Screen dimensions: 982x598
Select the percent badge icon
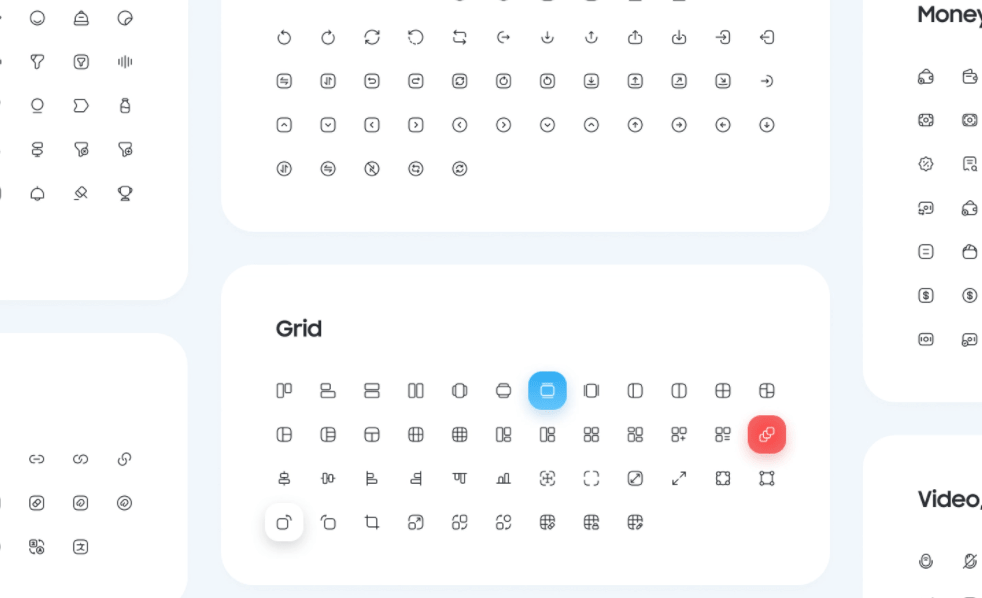point(926,163)
